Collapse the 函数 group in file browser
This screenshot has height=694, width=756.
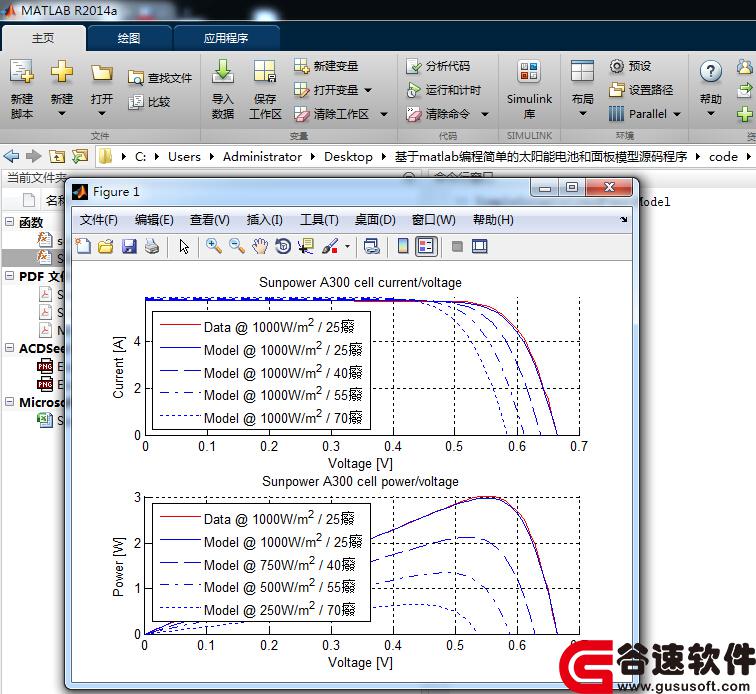click(9, 222)
